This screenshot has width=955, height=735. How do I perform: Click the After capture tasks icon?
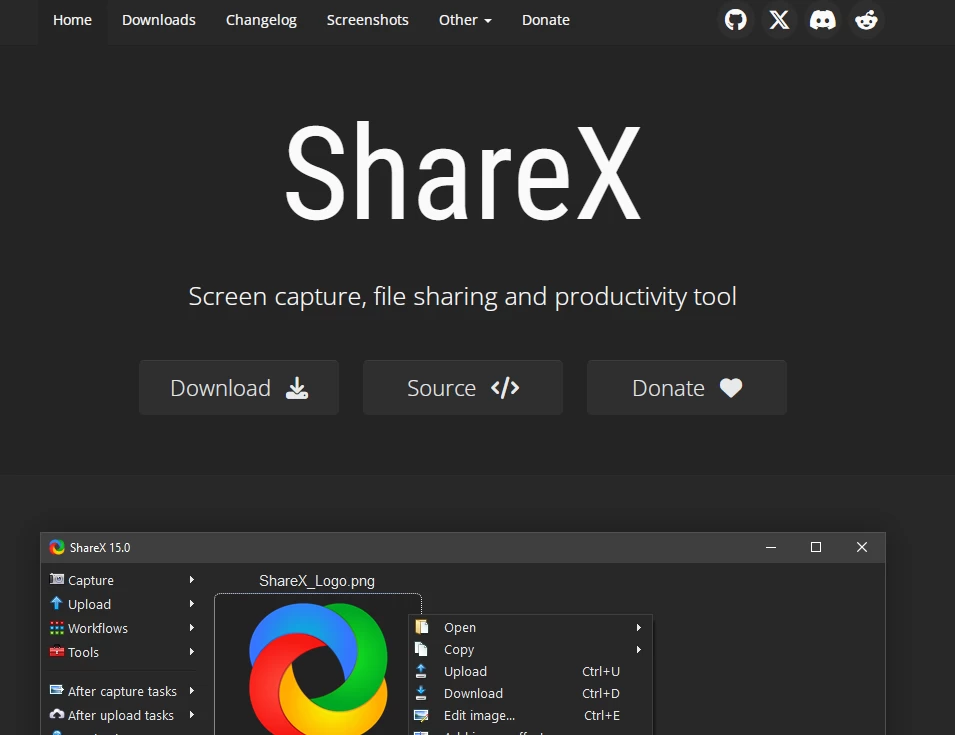coord(57,690)
